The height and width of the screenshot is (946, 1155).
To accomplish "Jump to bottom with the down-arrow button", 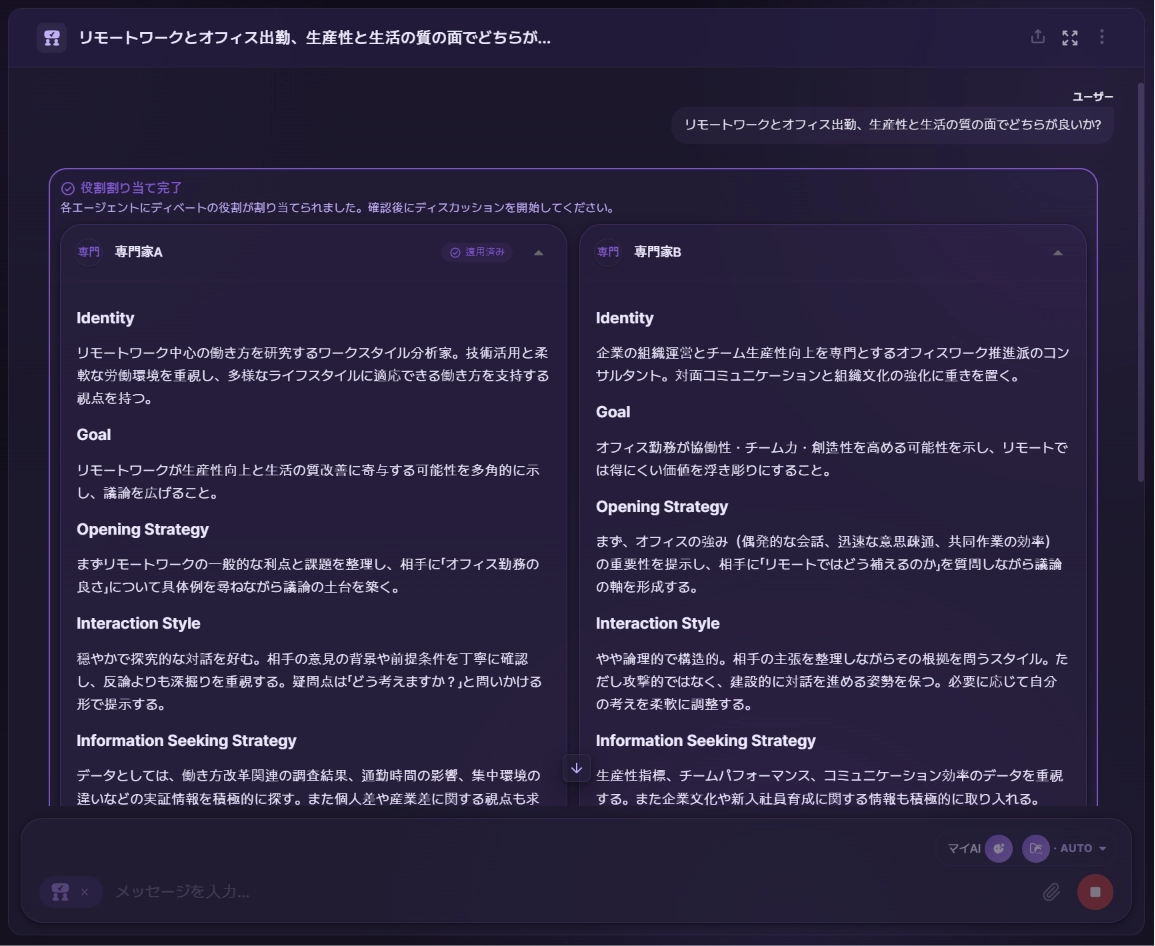I will [x=577, y=768].
